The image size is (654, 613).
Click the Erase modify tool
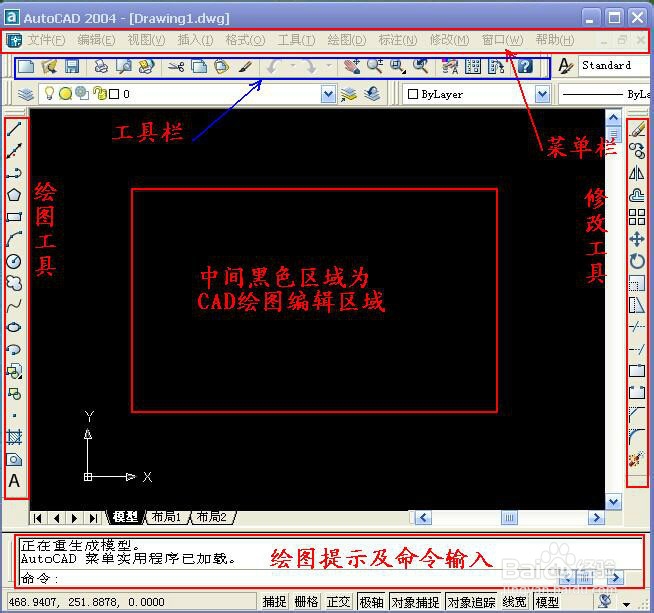(637, 129)
